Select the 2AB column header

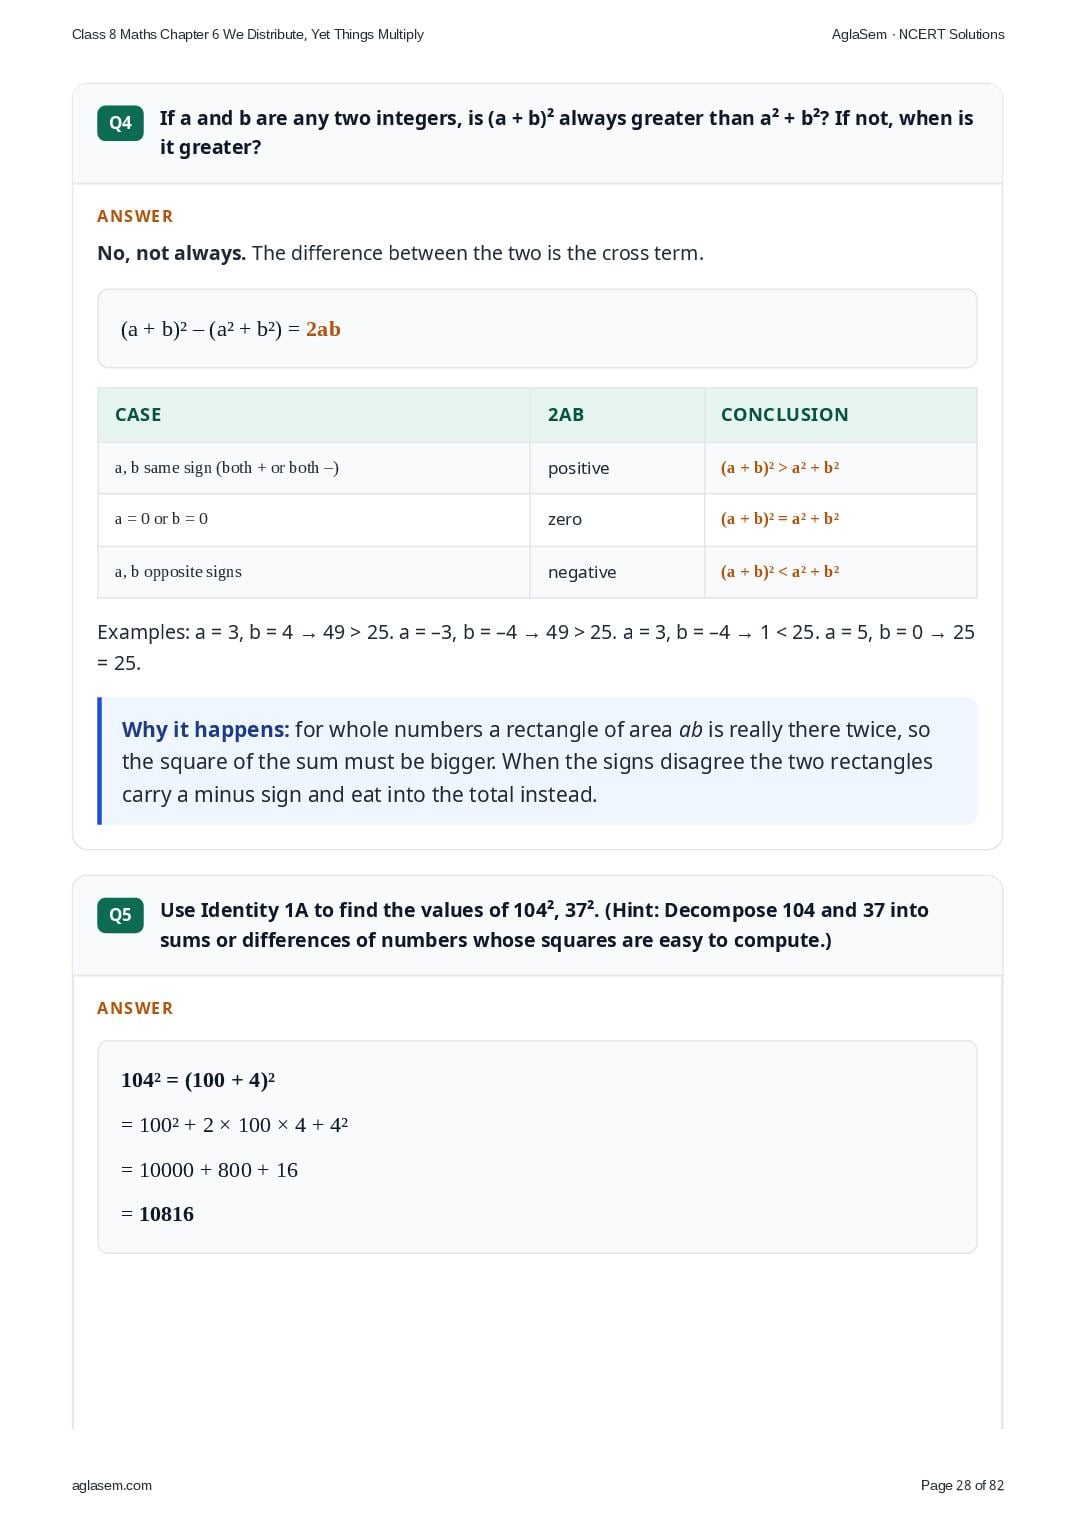[x=566, y=415]
